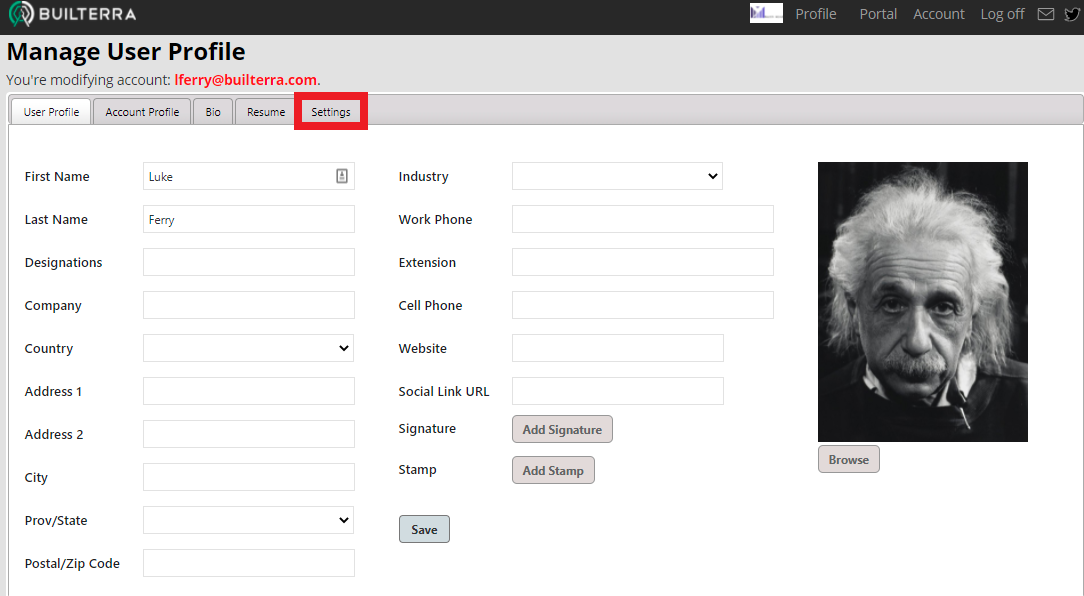The image size is (1084, 596).
Task: Focus the First Name field
Action: click(249, 176)
